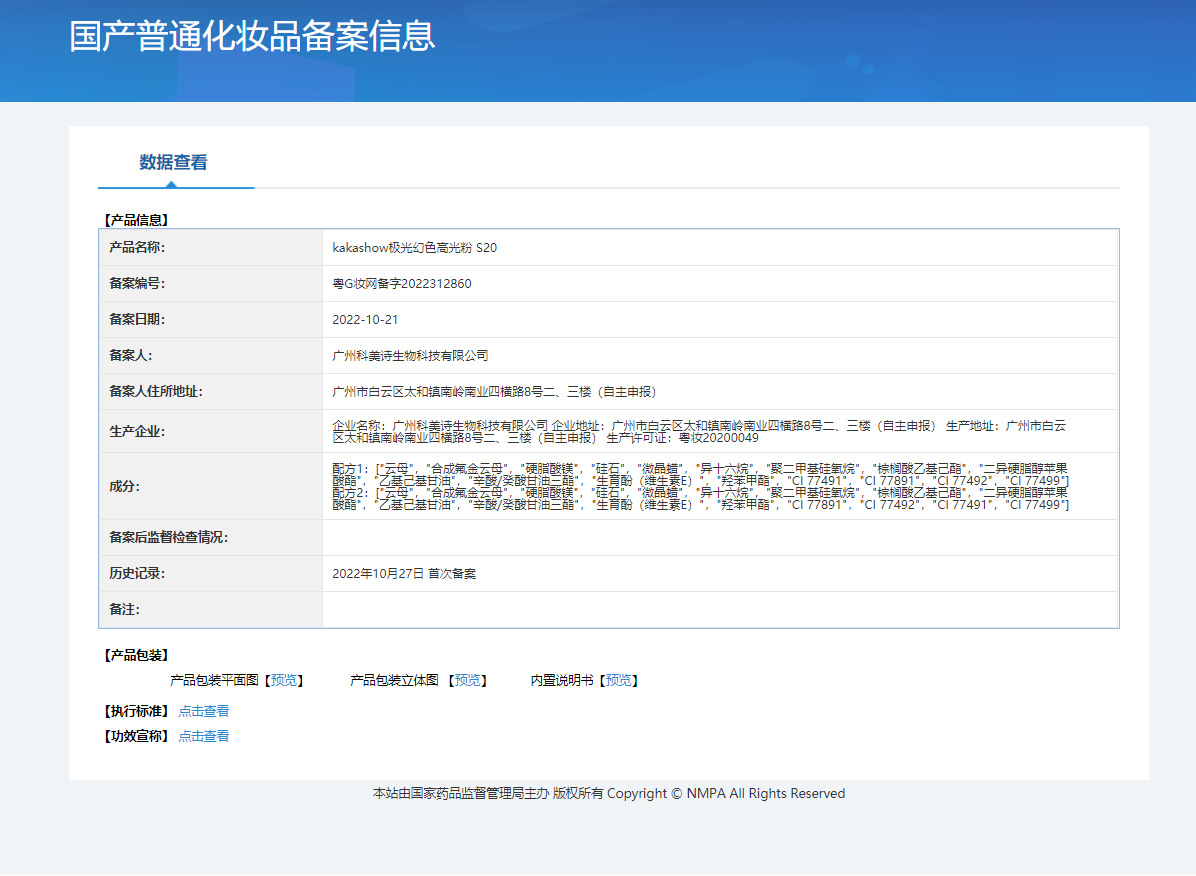Click the filing date 2022-10-21
The height and width of the screenshot is (876, 1196).
(365, 320)
